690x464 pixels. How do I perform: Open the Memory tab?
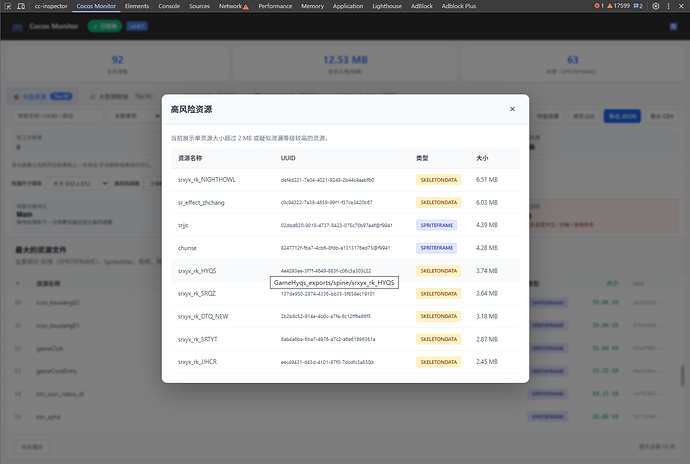(312, 6)
